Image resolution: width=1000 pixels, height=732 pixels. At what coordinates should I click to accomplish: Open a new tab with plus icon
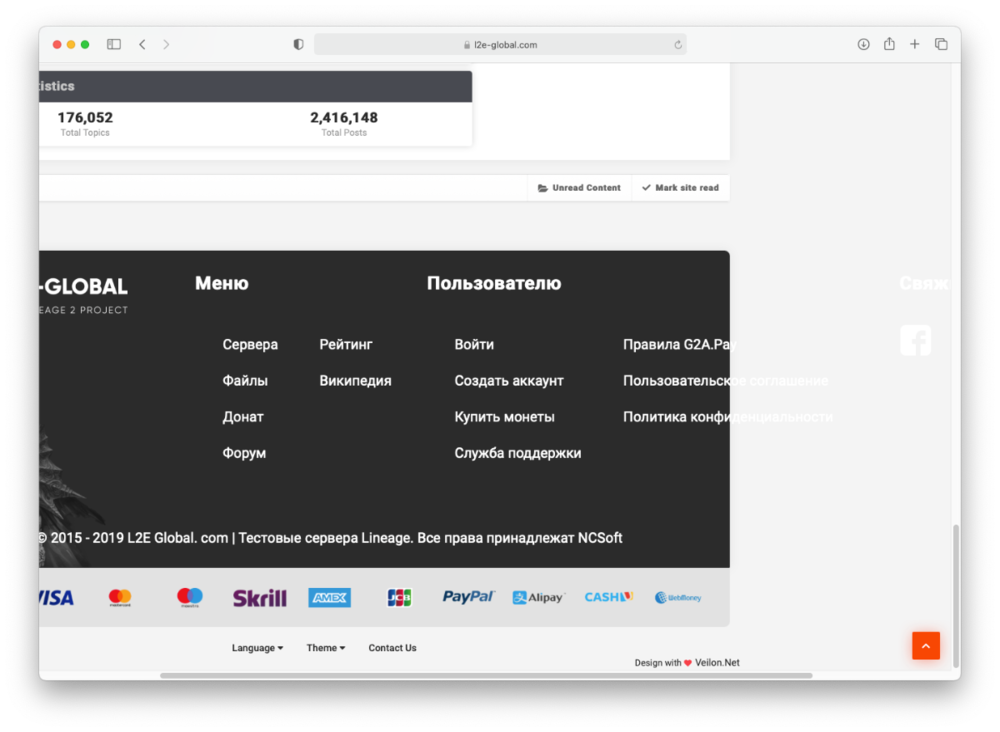click(914, 44)
